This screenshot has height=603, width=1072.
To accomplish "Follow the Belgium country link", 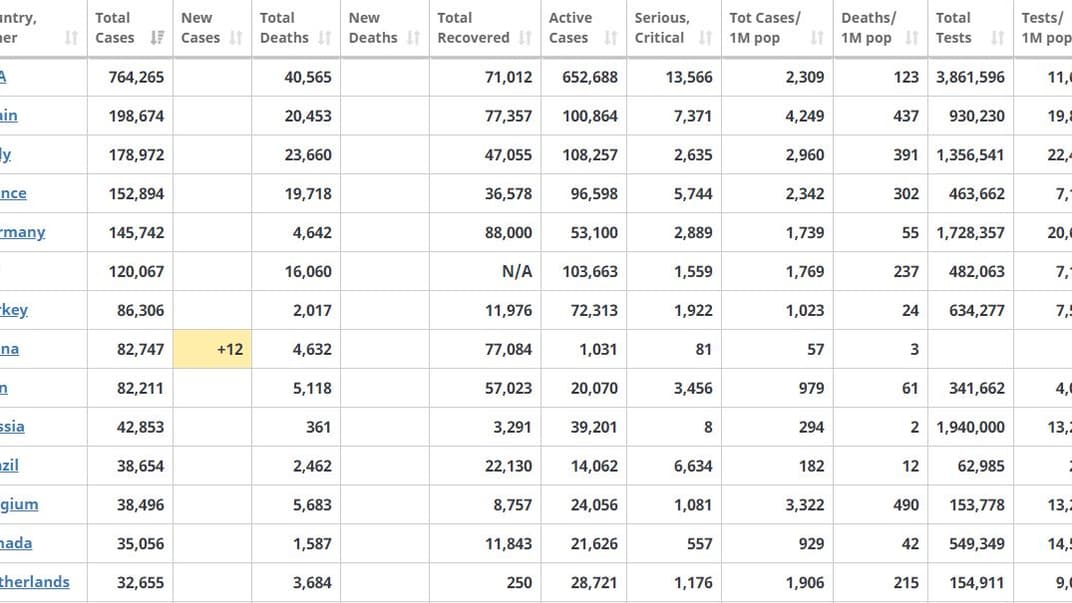I will click(x=19, y=504).
